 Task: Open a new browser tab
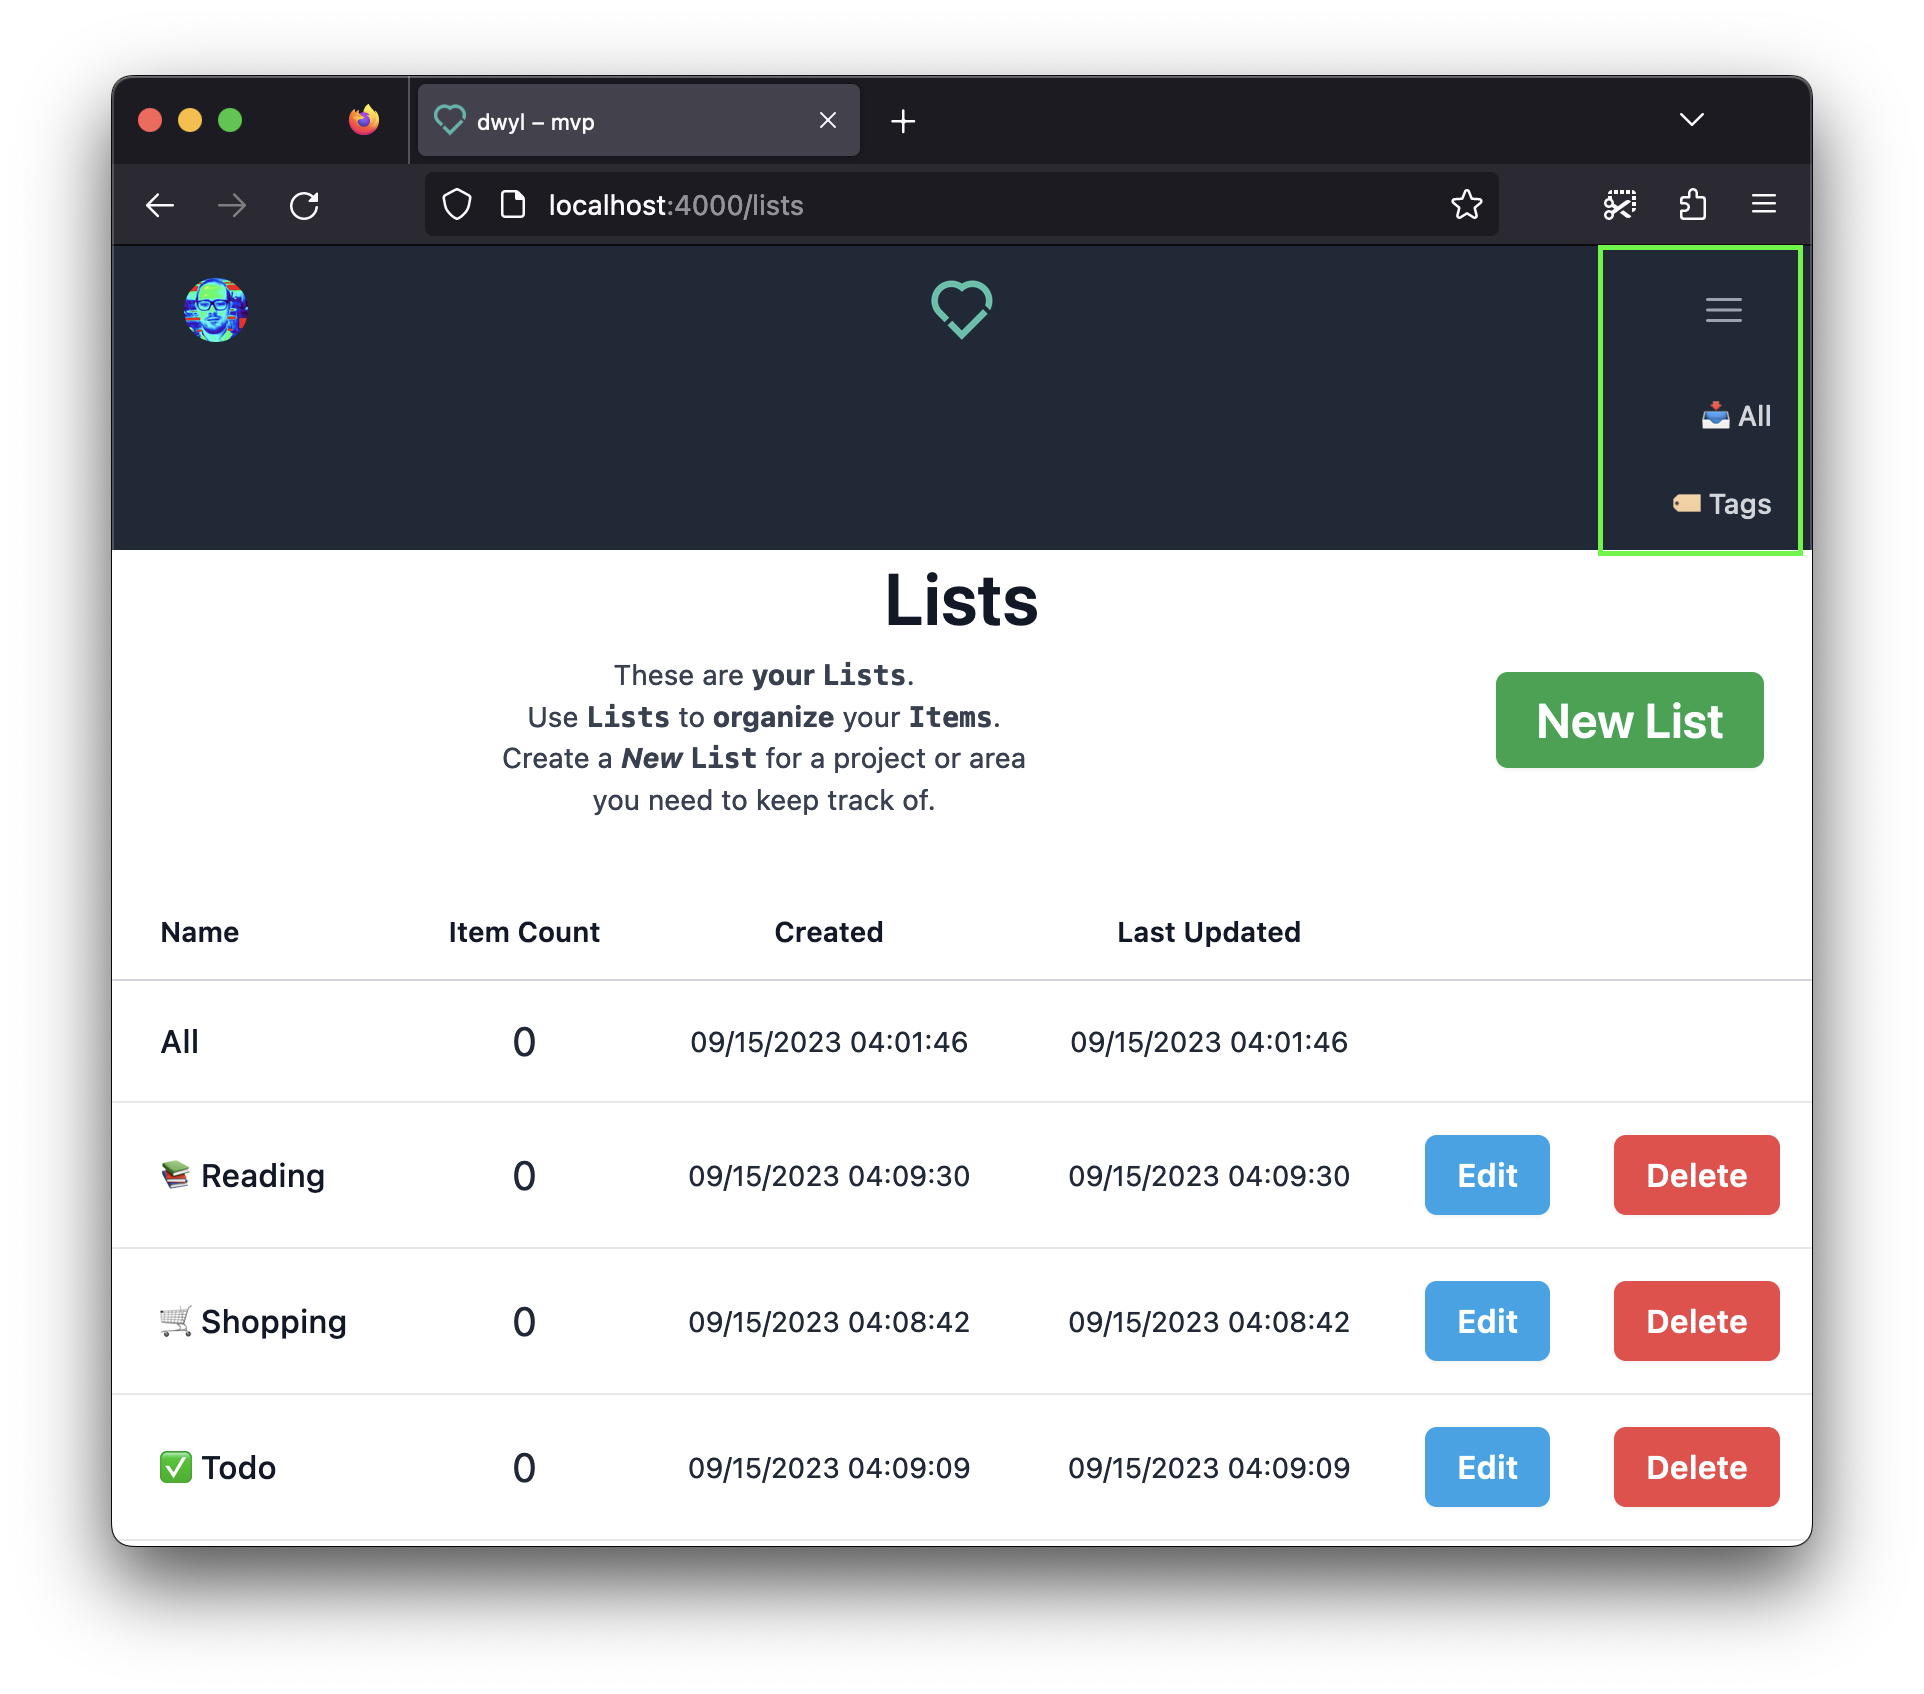click(902, 120)
